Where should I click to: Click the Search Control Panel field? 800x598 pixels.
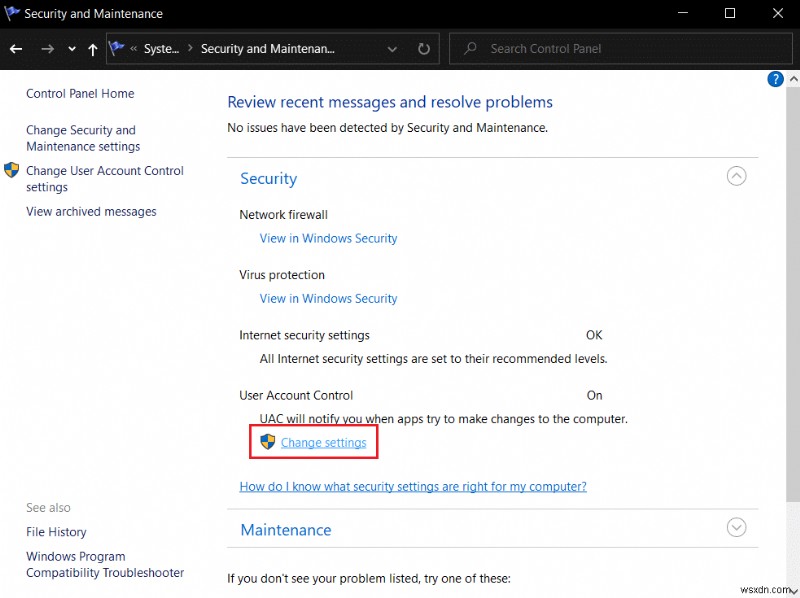coord(620,48)
